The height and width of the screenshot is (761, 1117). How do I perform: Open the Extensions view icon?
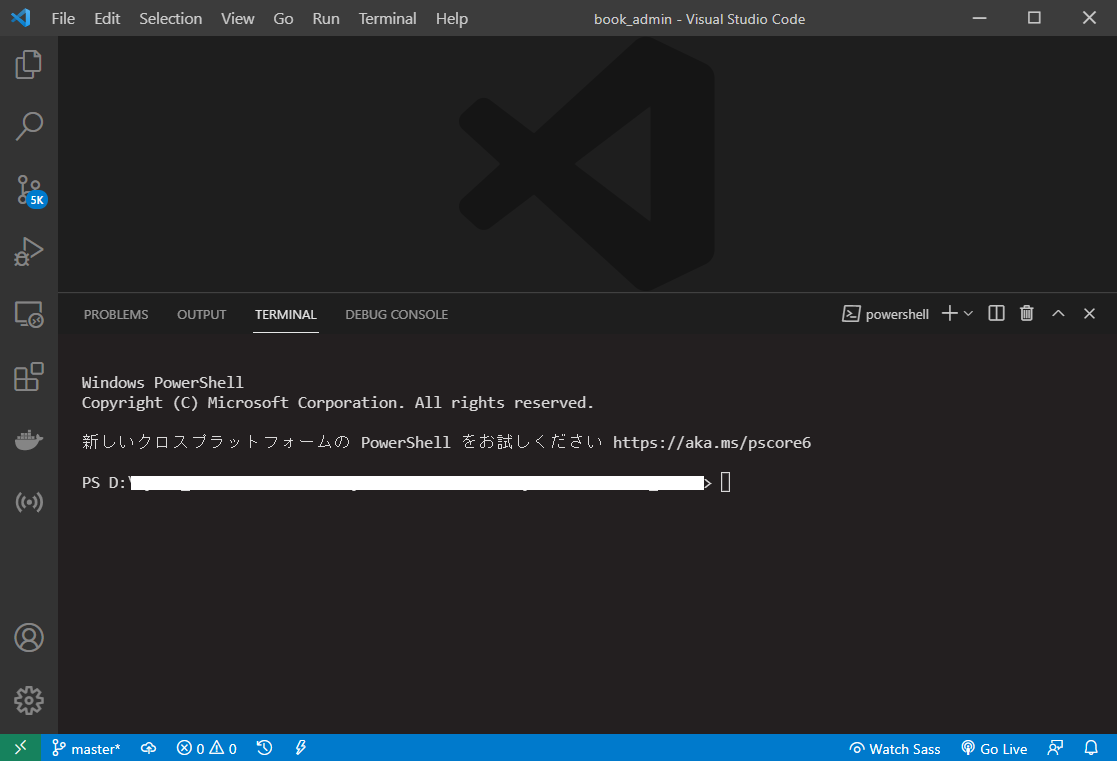(28, 376)
